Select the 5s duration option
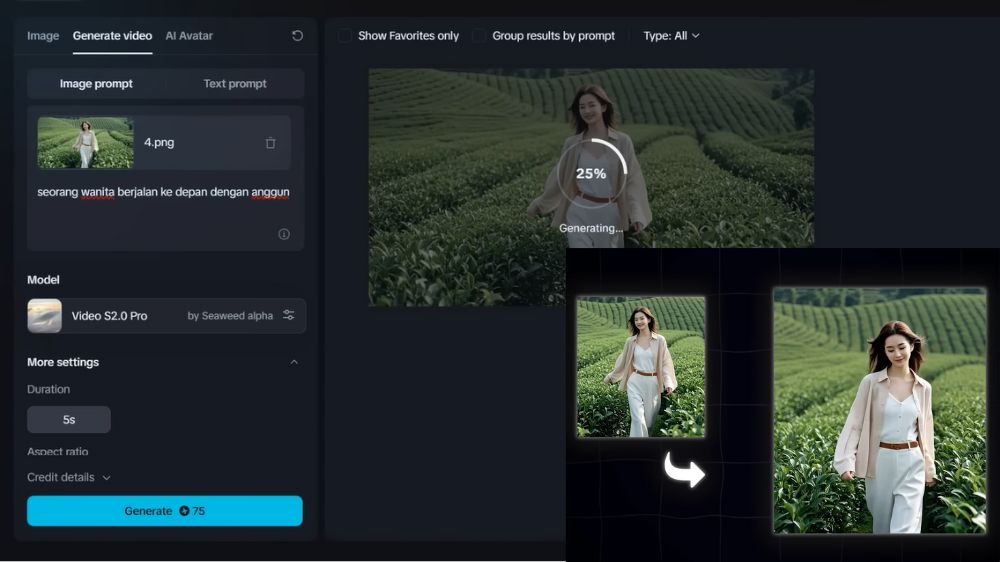1000x562 pixels. point(69,420)
